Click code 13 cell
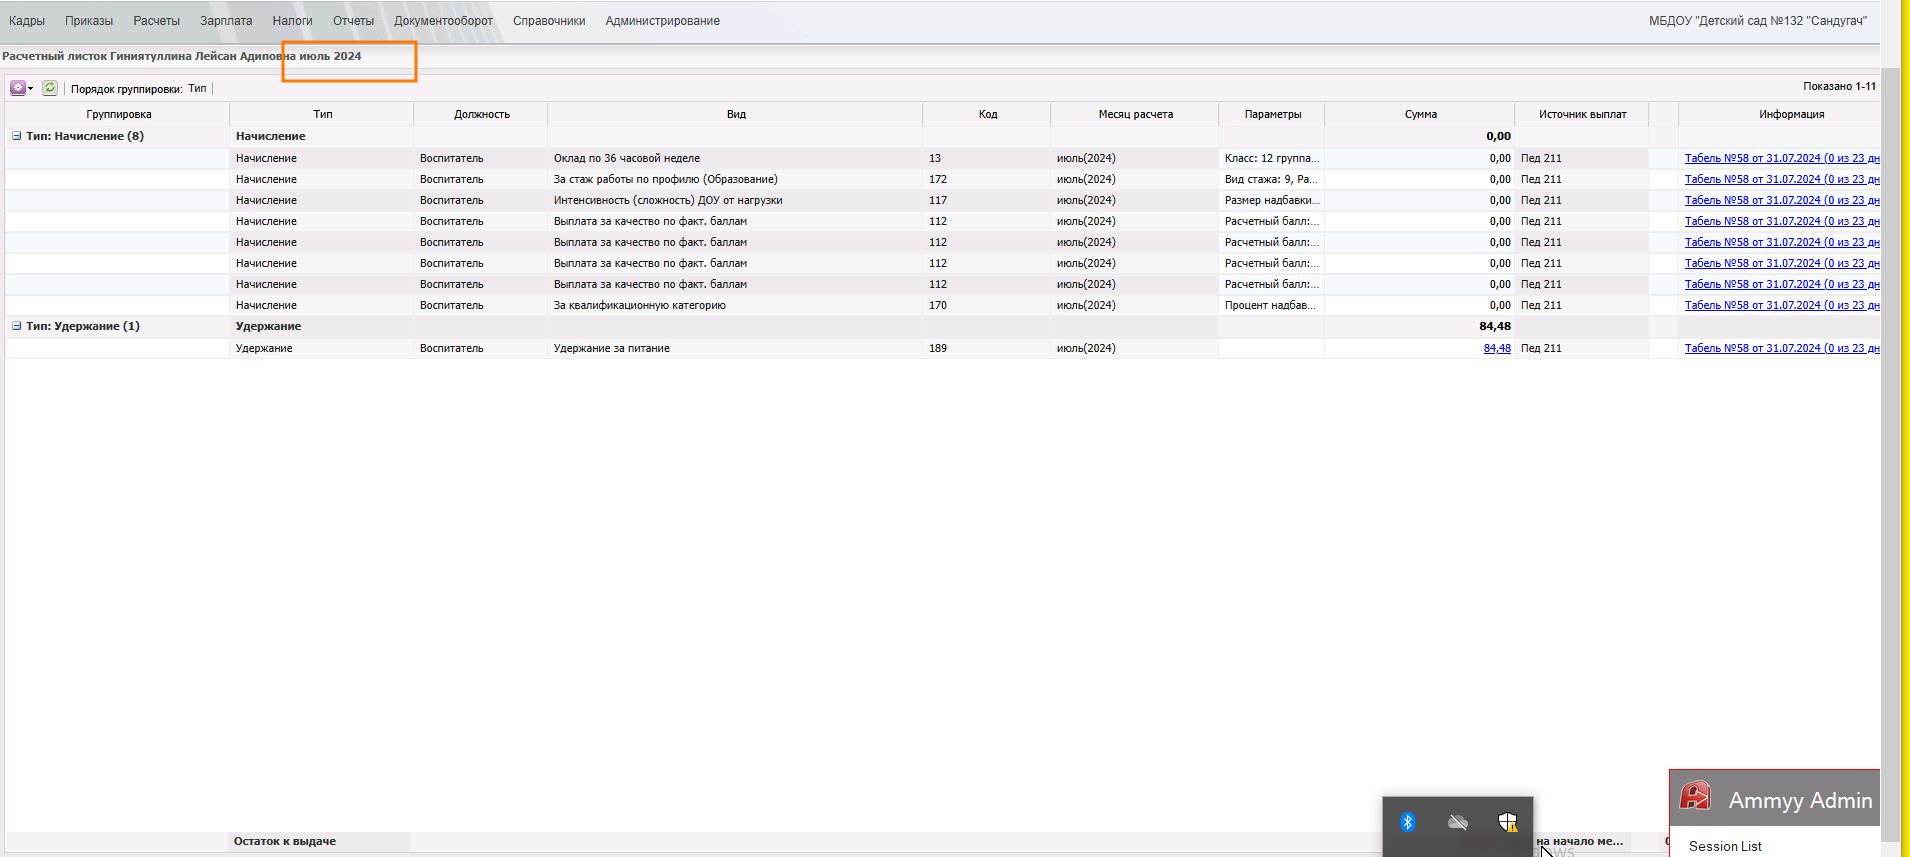Screen dimensions: 1910x857 pyautogui.click(x=987, y=158)
